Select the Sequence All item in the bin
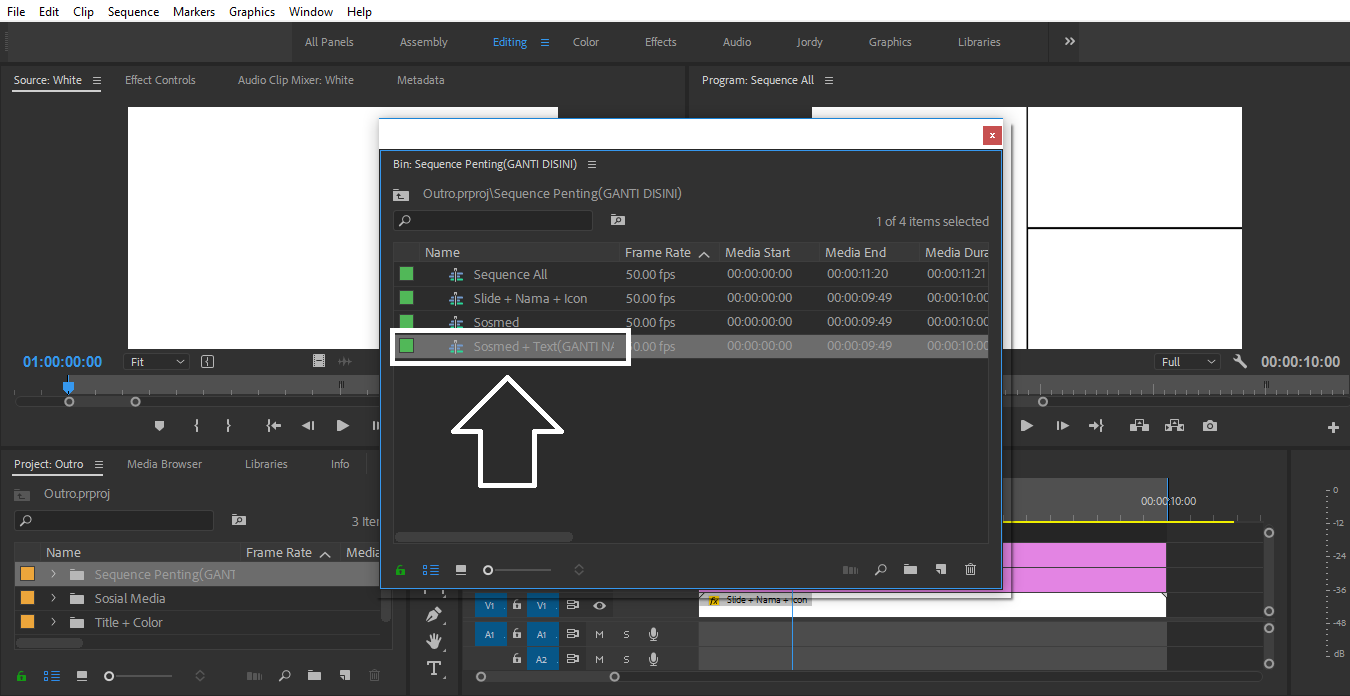The width and height of the screenshot is (1350, 696). click(x=510, y=274)
